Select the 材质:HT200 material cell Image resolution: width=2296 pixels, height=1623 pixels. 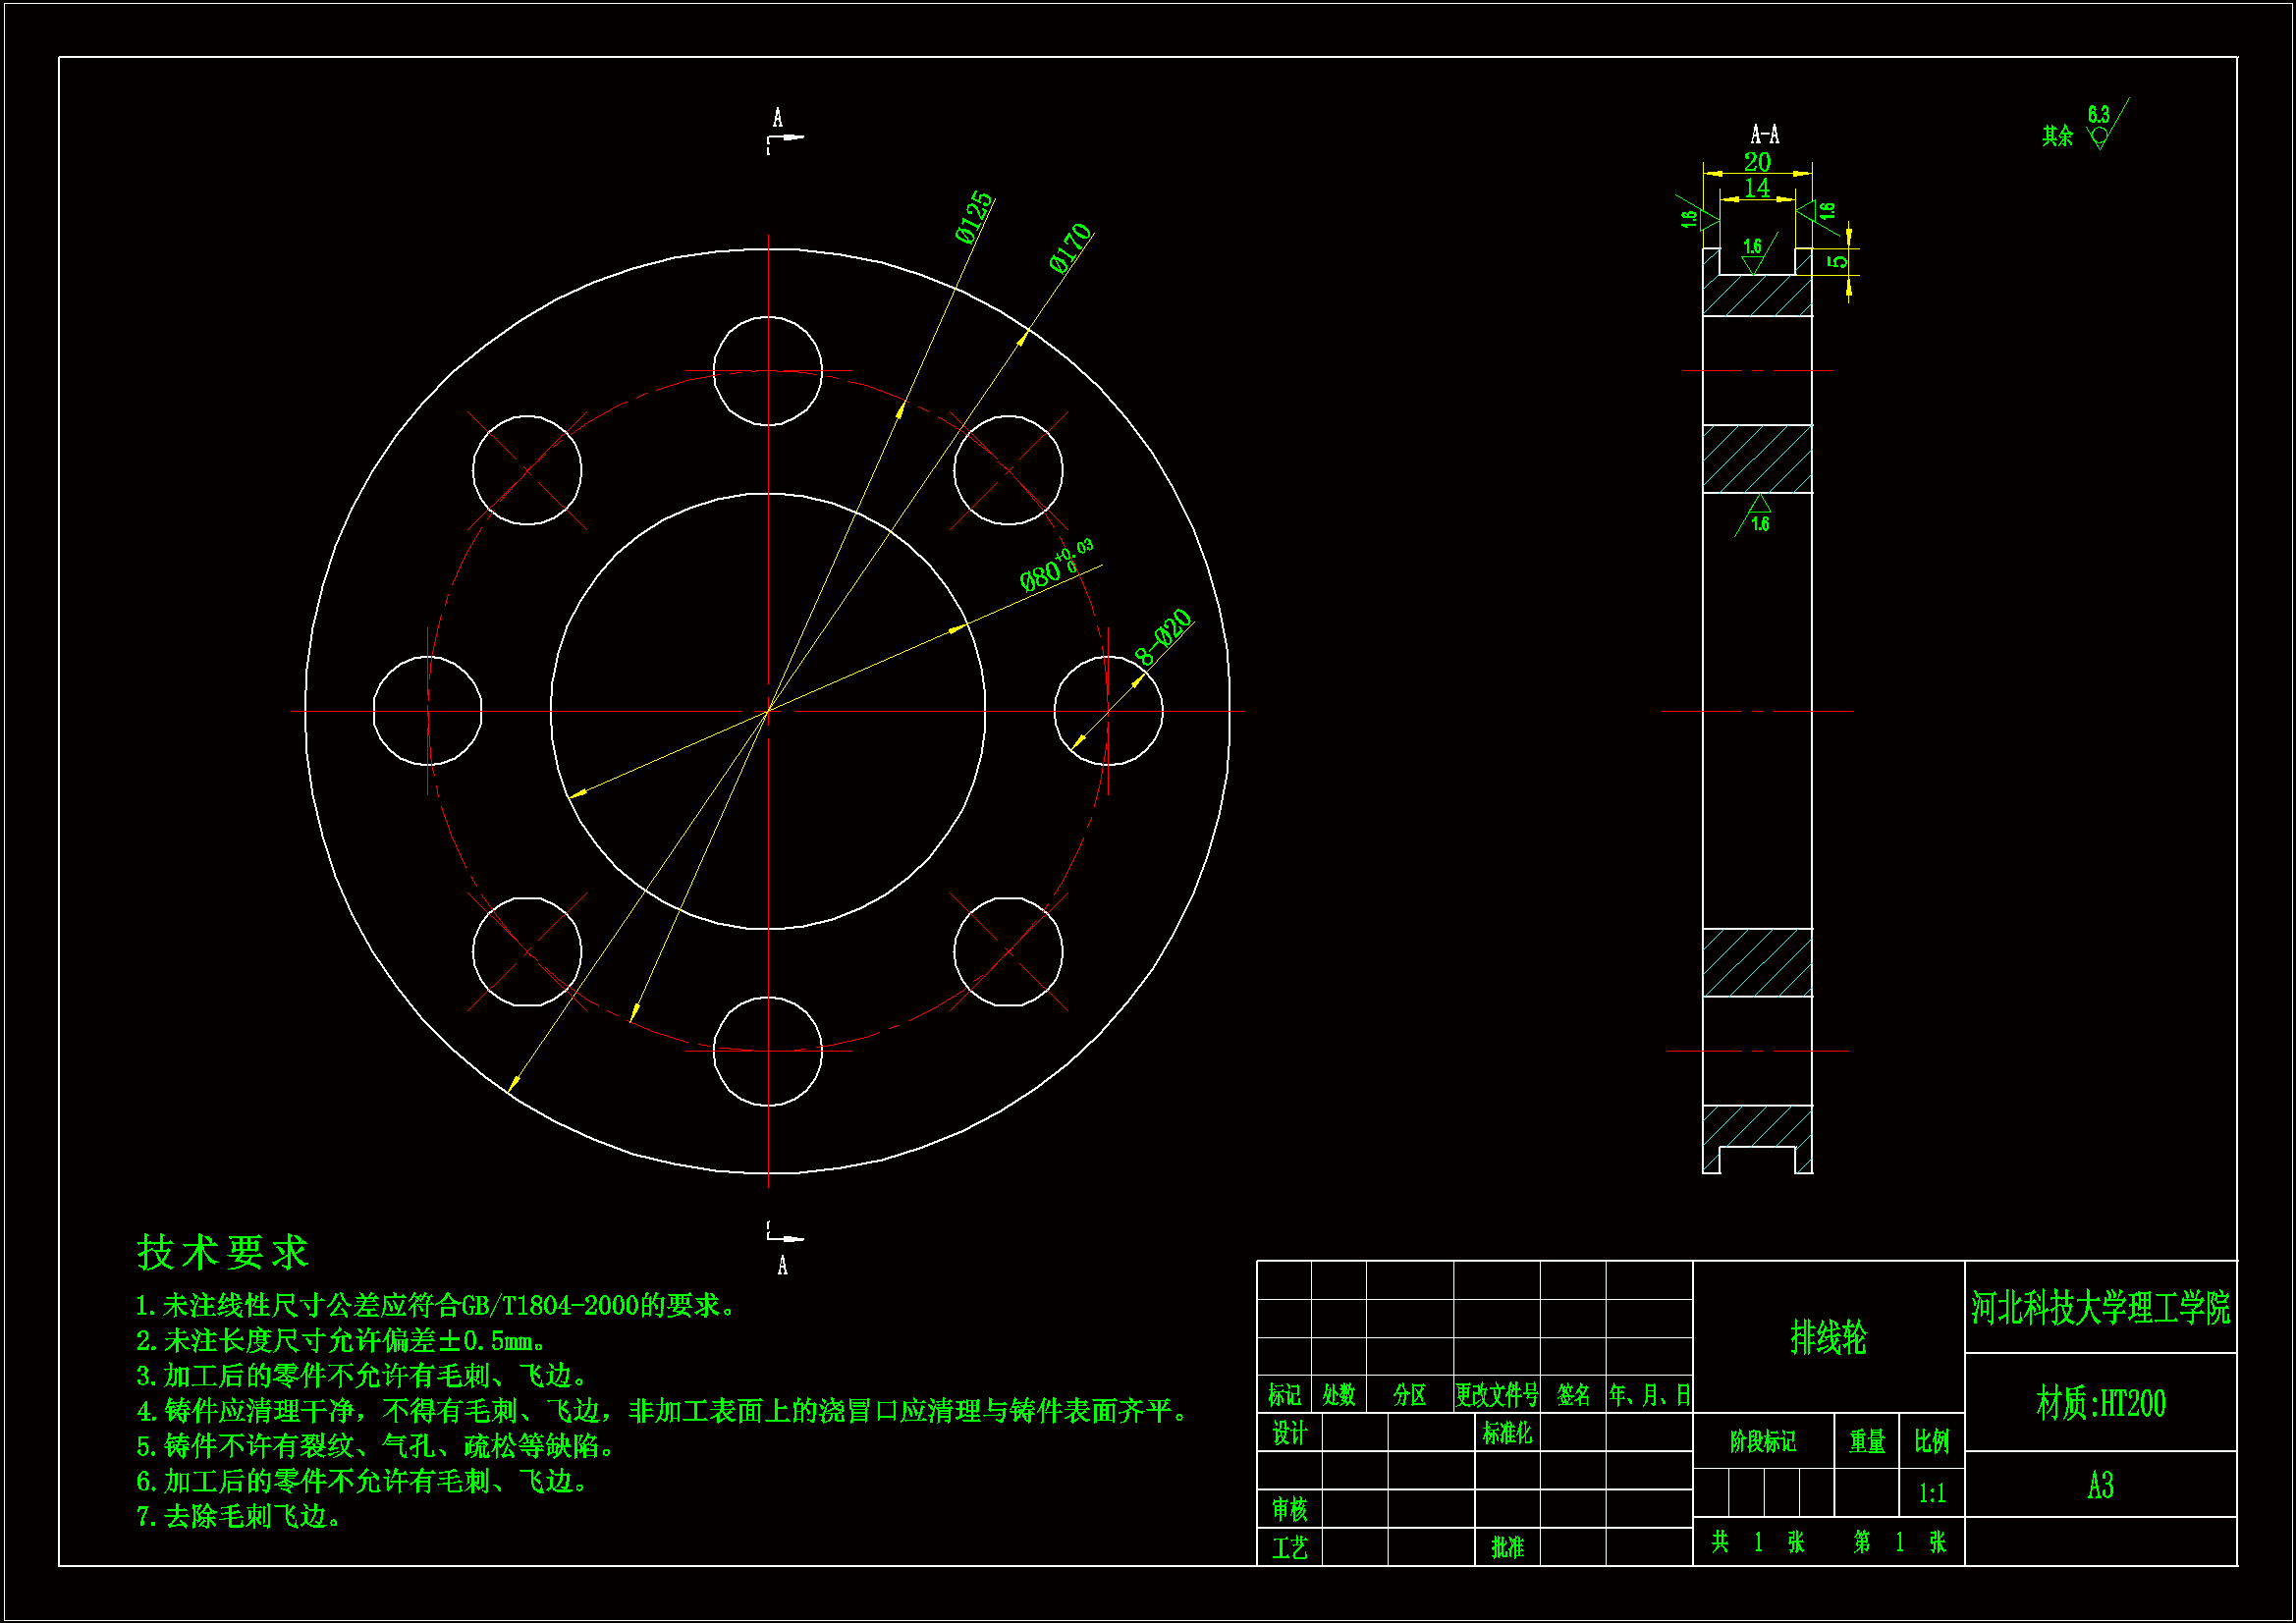pos(2100,1403)
